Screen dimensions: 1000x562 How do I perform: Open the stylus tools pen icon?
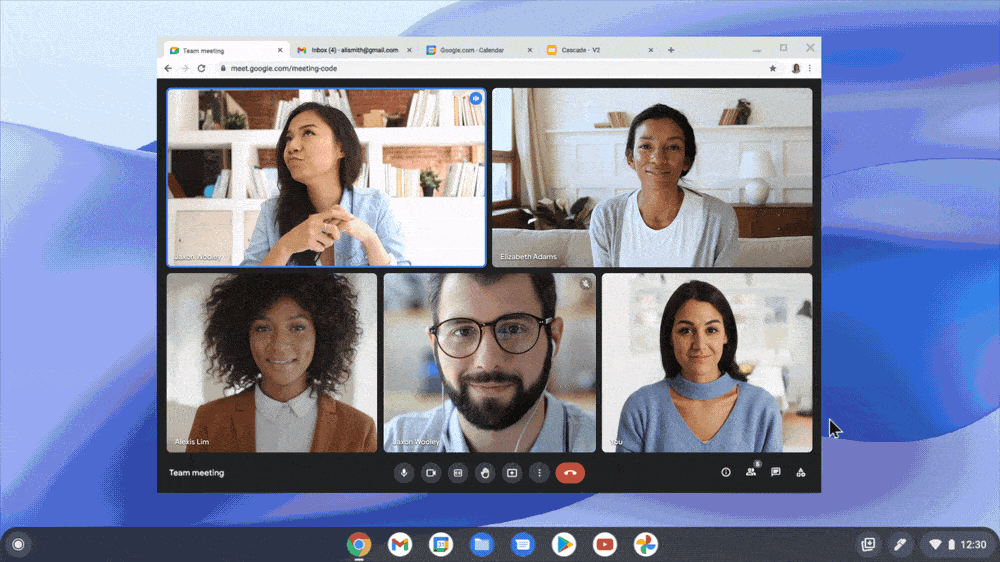900,544
